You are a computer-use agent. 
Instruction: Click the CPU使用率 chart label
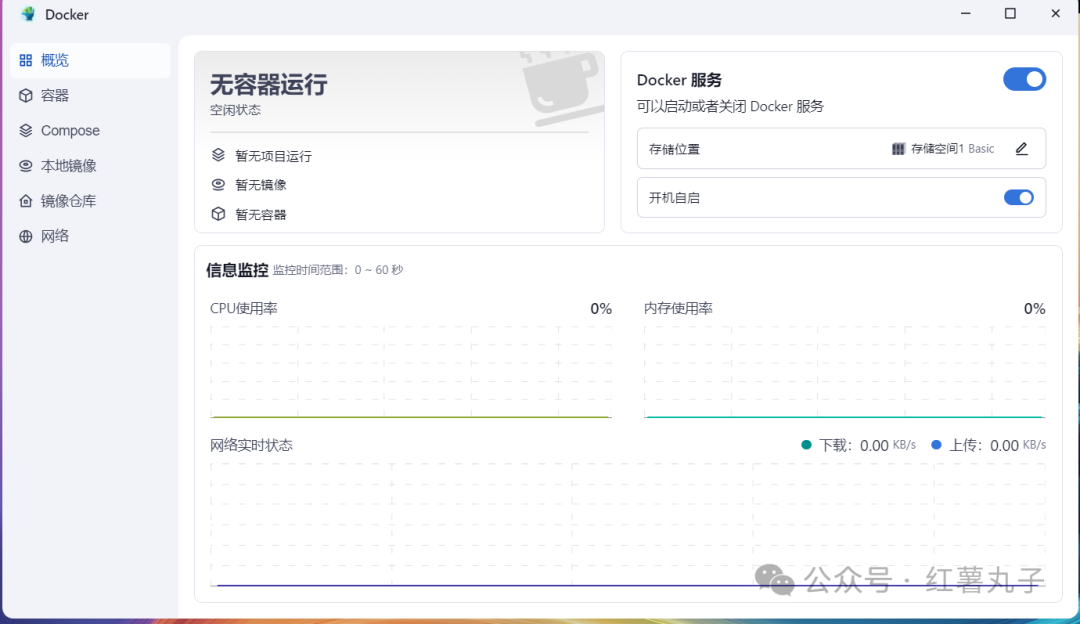click(x=244, y=309)
